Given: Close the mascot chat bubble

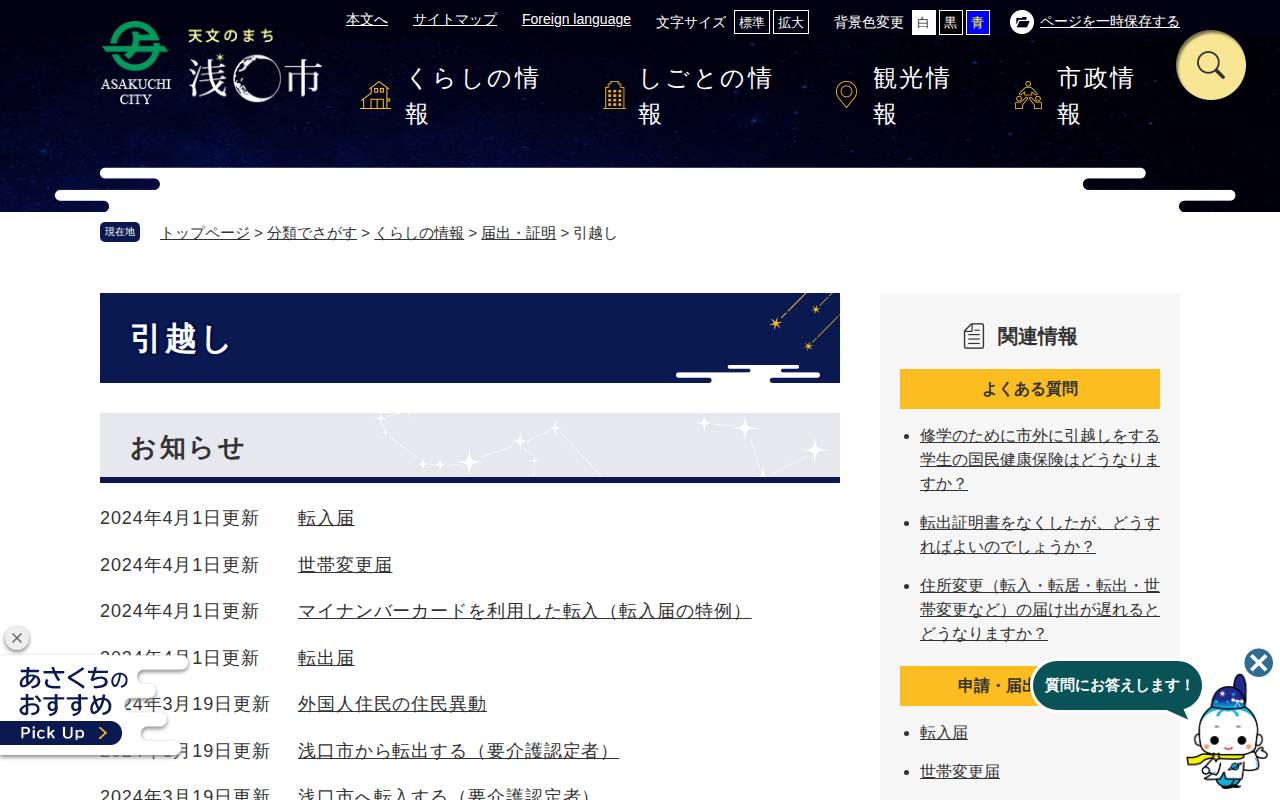Looking at the screenshot, I should click(x=1257, y=662).
